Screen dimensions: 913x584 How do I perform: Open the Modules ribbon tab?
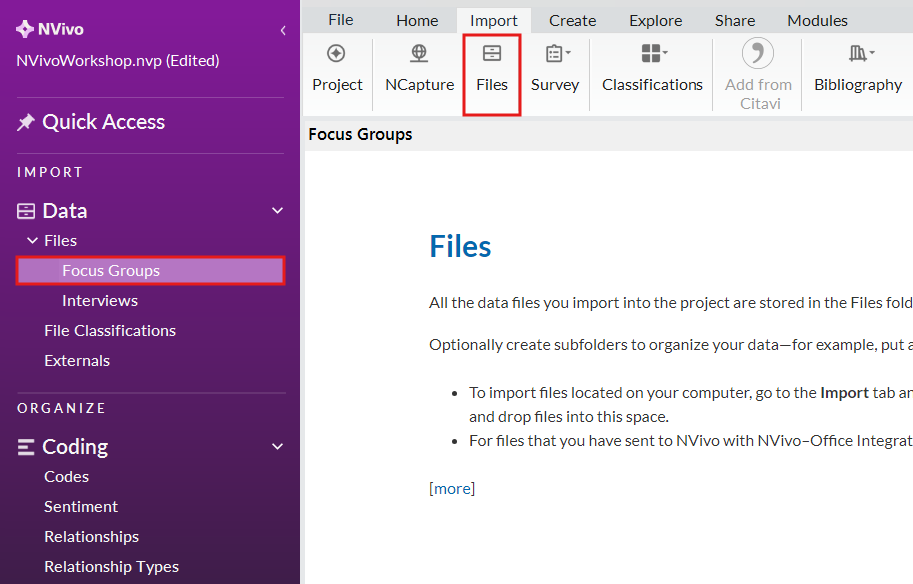817,21
